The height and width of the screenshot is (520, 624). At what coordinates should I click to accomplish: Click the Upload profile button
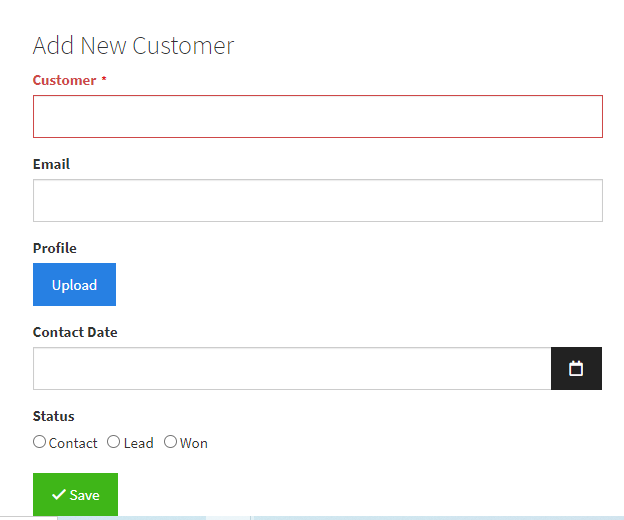[74, 284]
